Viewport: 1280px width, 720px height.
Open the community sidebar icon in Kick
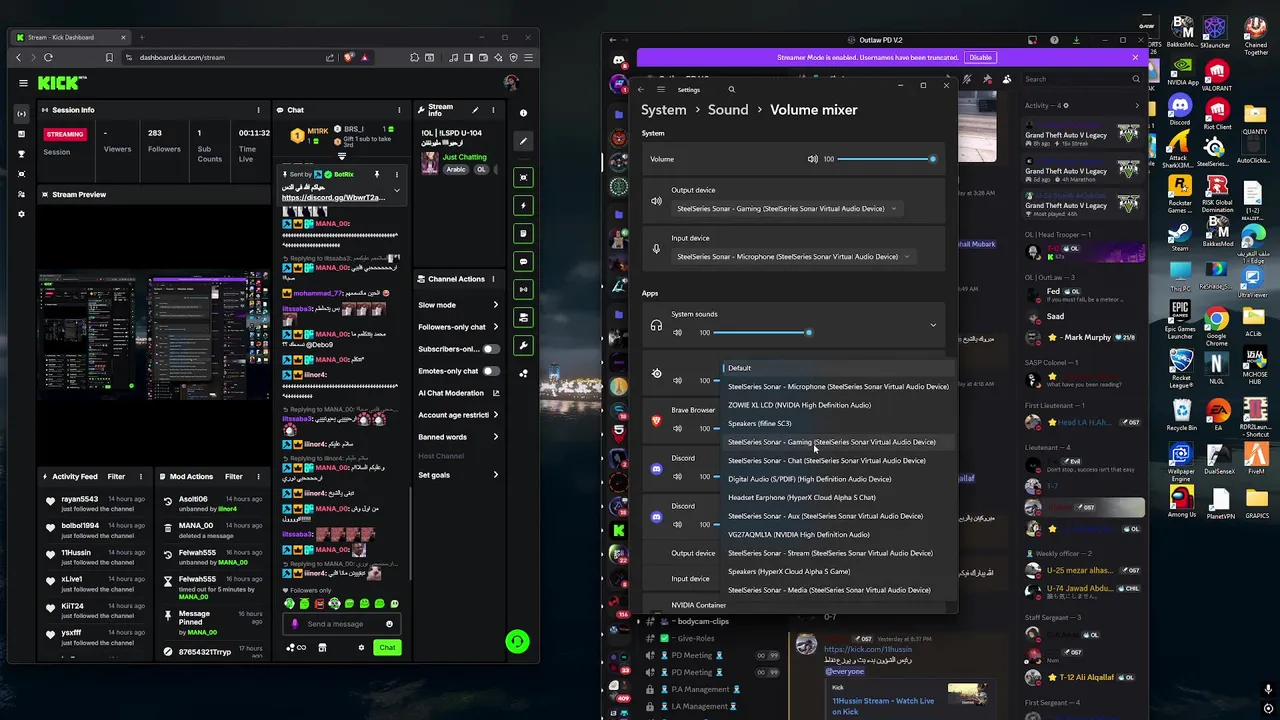pos(22,194)
